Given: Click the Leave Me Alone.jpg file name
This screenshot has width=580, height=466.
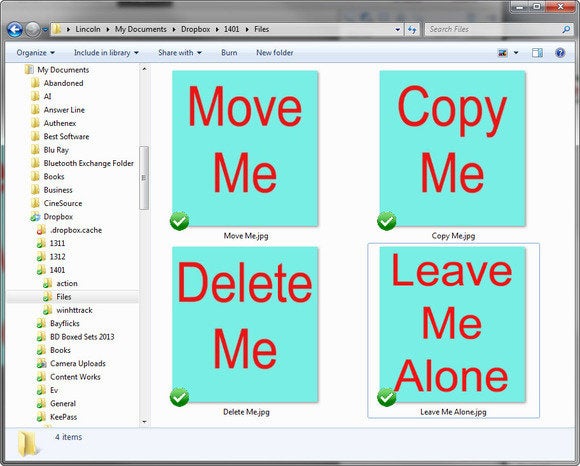Looking at the screenshot, I should 453,412.
